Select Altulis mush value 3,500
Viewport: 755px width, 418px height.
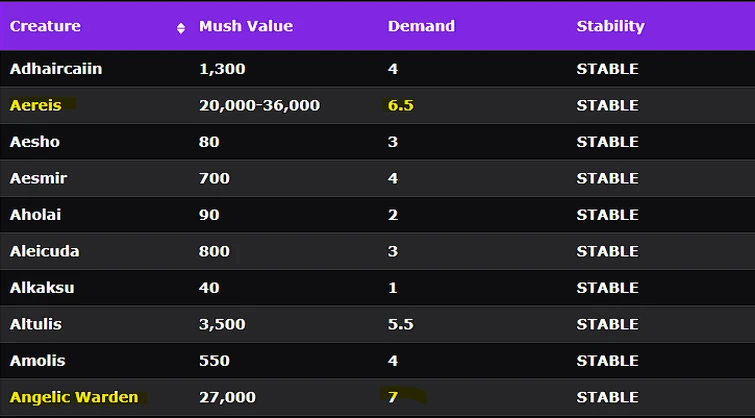222,324
